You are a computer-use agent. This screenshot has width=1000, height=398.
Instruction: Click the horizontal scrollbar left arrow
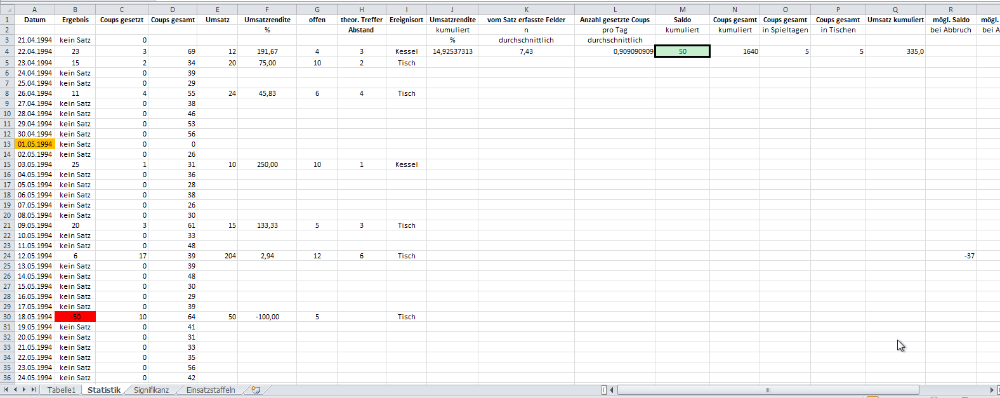(x=612, y=390)
